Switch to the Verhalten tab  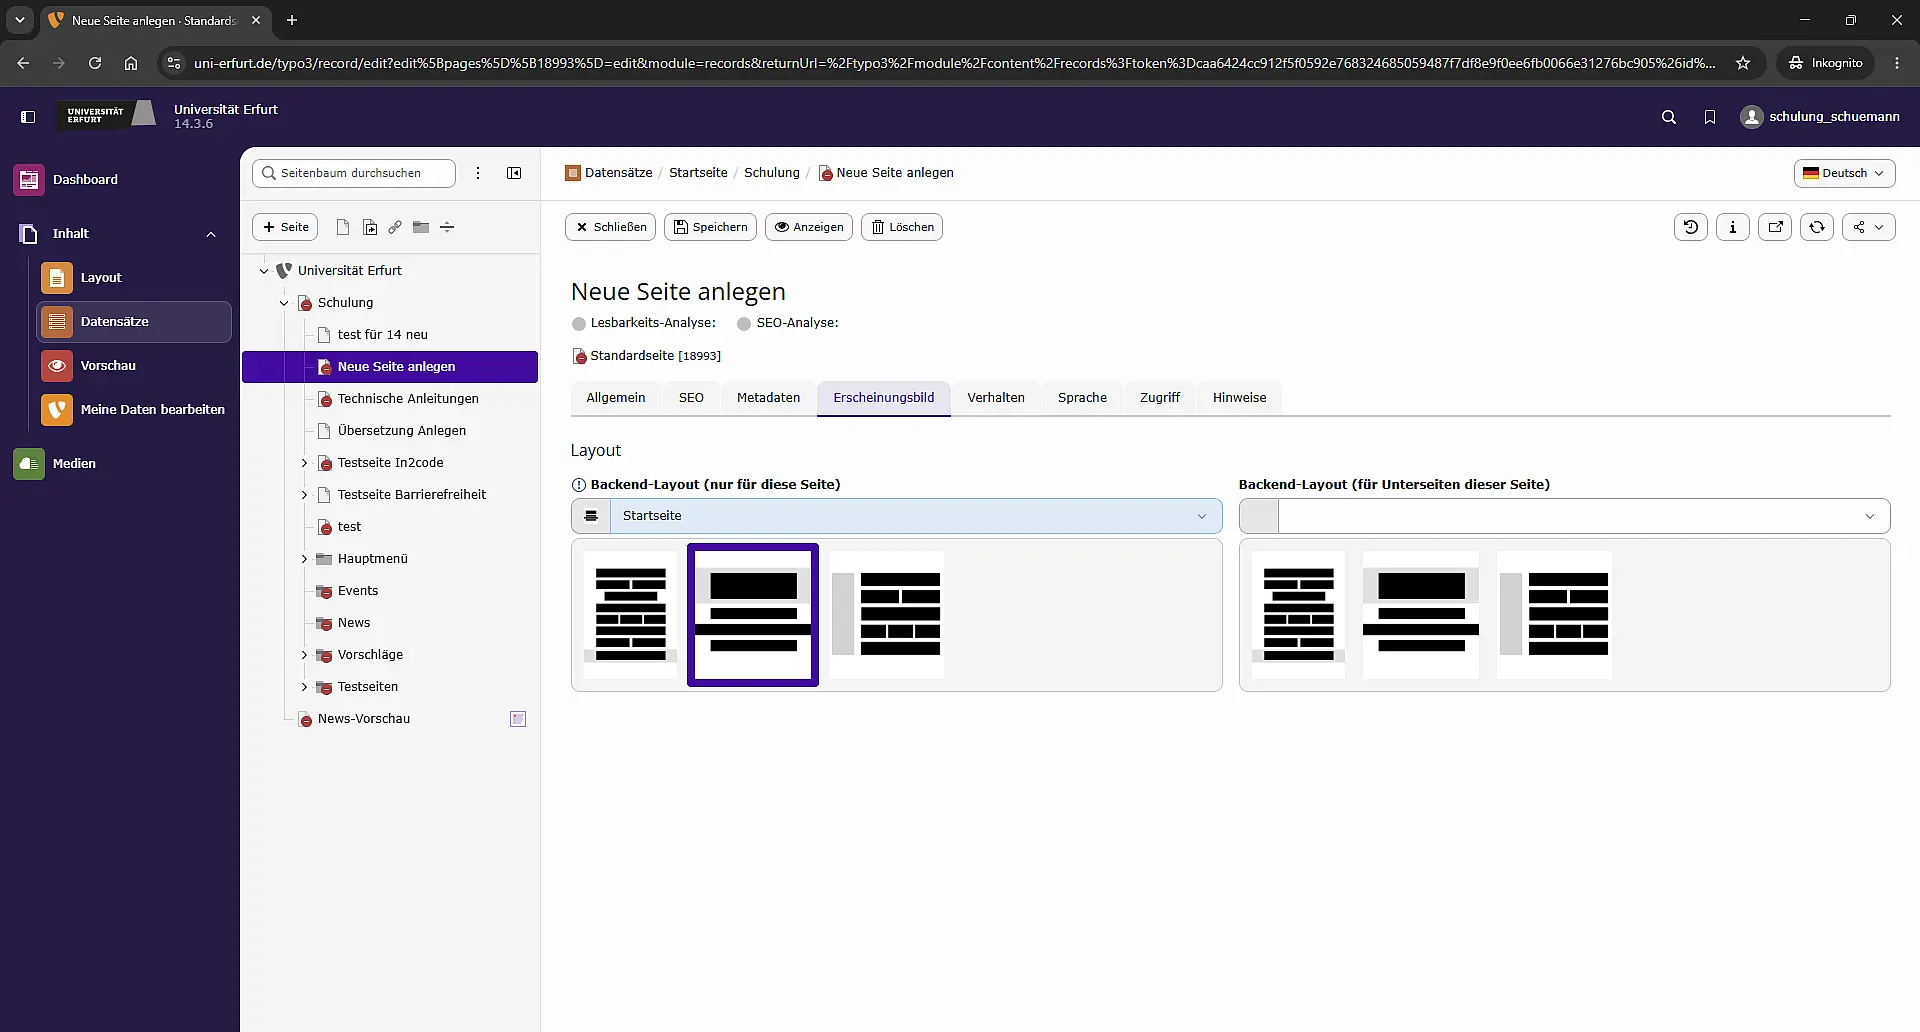tap(996, 398)
